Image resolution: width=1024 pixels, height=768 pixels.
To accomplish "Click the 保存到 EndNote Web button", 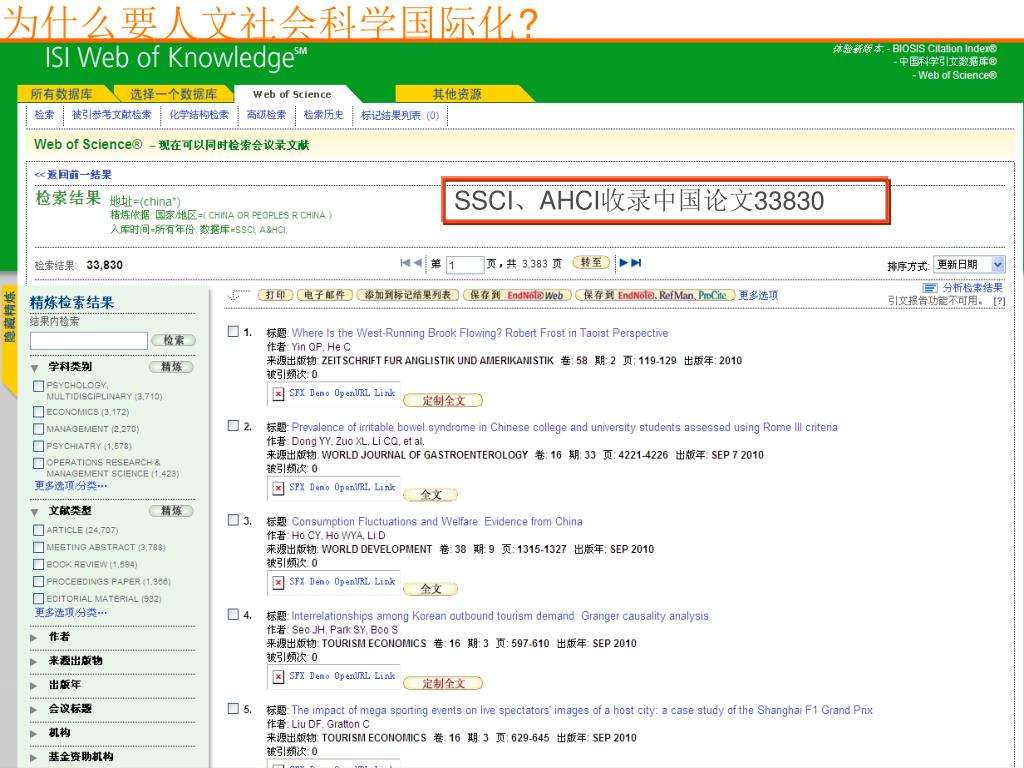I will (517, 295).
